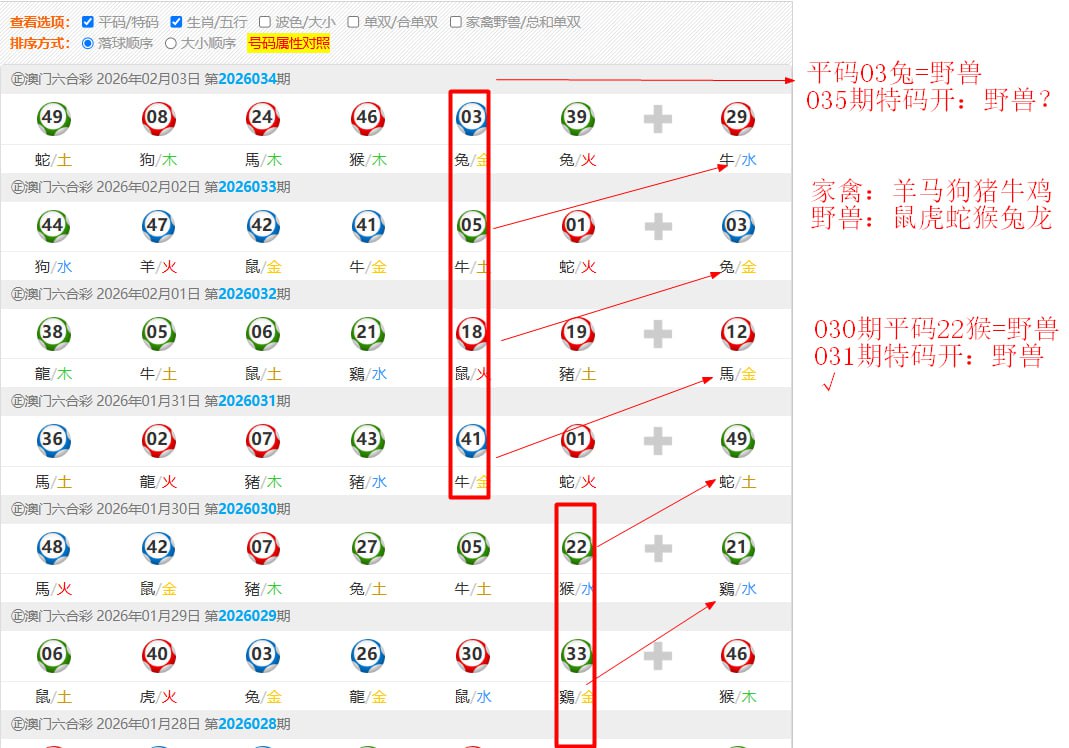Select the 落球顺序 sort radio button
1069x748 pixels.
(x=88, y=43)
